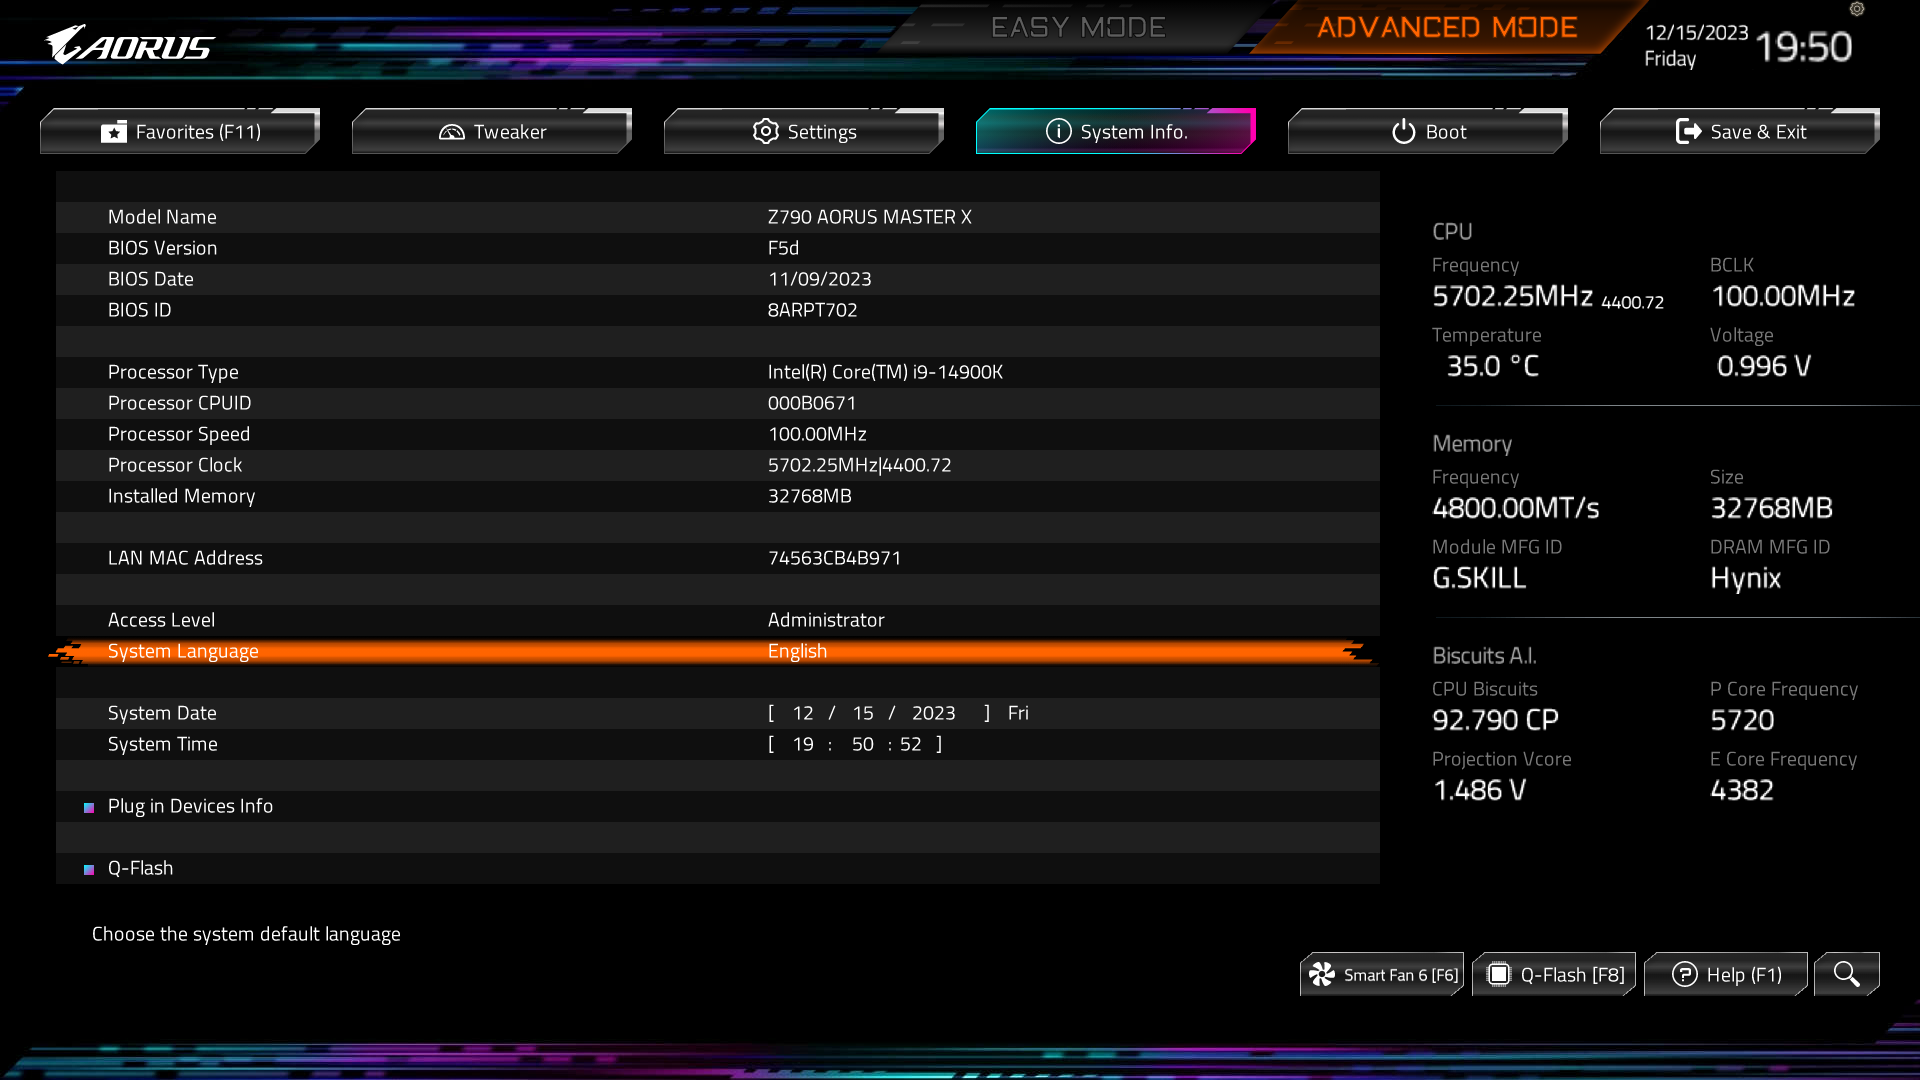Click the 19:50 clock at top right
Screen dimensions: 1920x1080
(x=1803, y=47)
